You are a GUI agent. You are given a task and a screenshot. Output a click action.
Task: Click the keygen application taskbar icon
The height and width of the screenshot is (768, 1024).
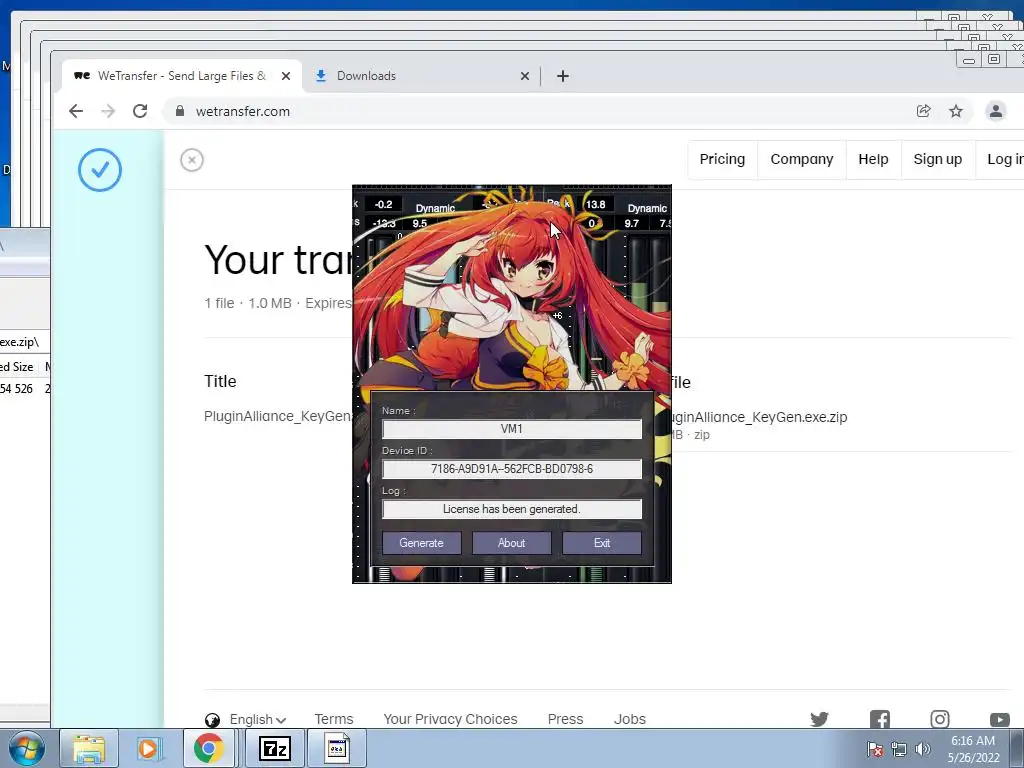pyautogui.click(x=337, y=748)
